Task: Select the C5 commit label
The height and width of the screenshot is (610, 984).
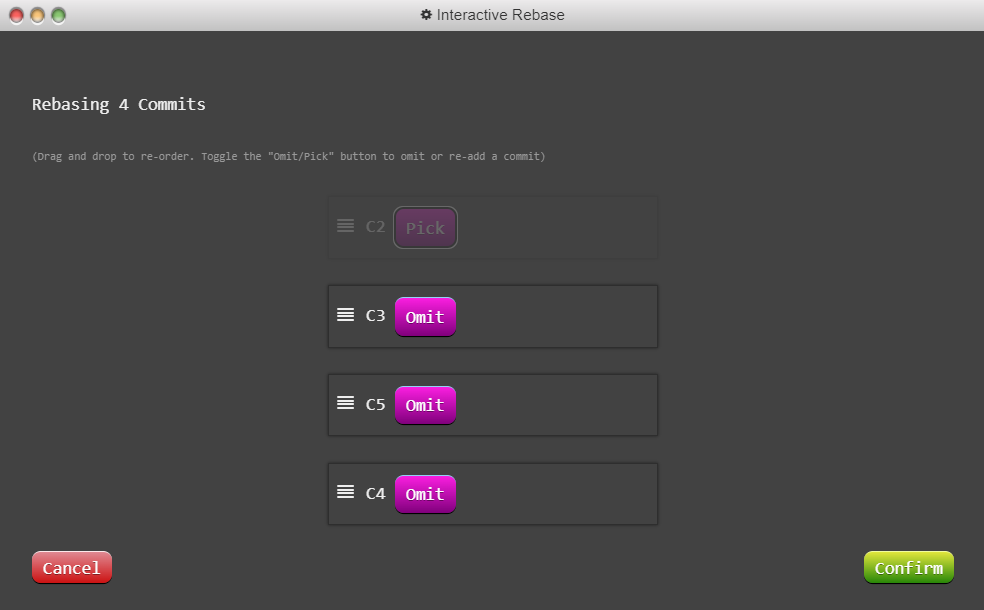Action: [375, 405]
